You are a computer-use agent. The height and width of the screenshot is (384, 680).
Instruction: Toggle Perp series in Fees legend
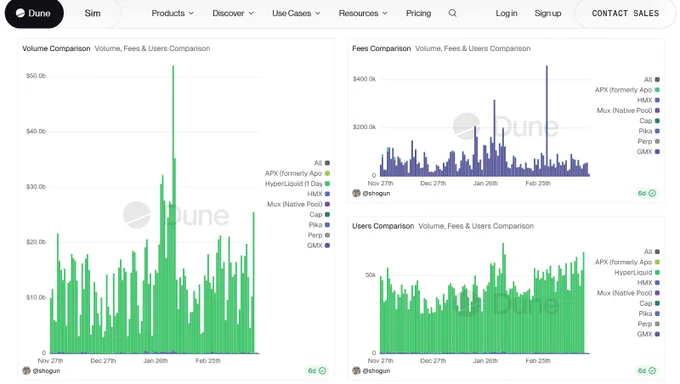click(x=649, y=141)
